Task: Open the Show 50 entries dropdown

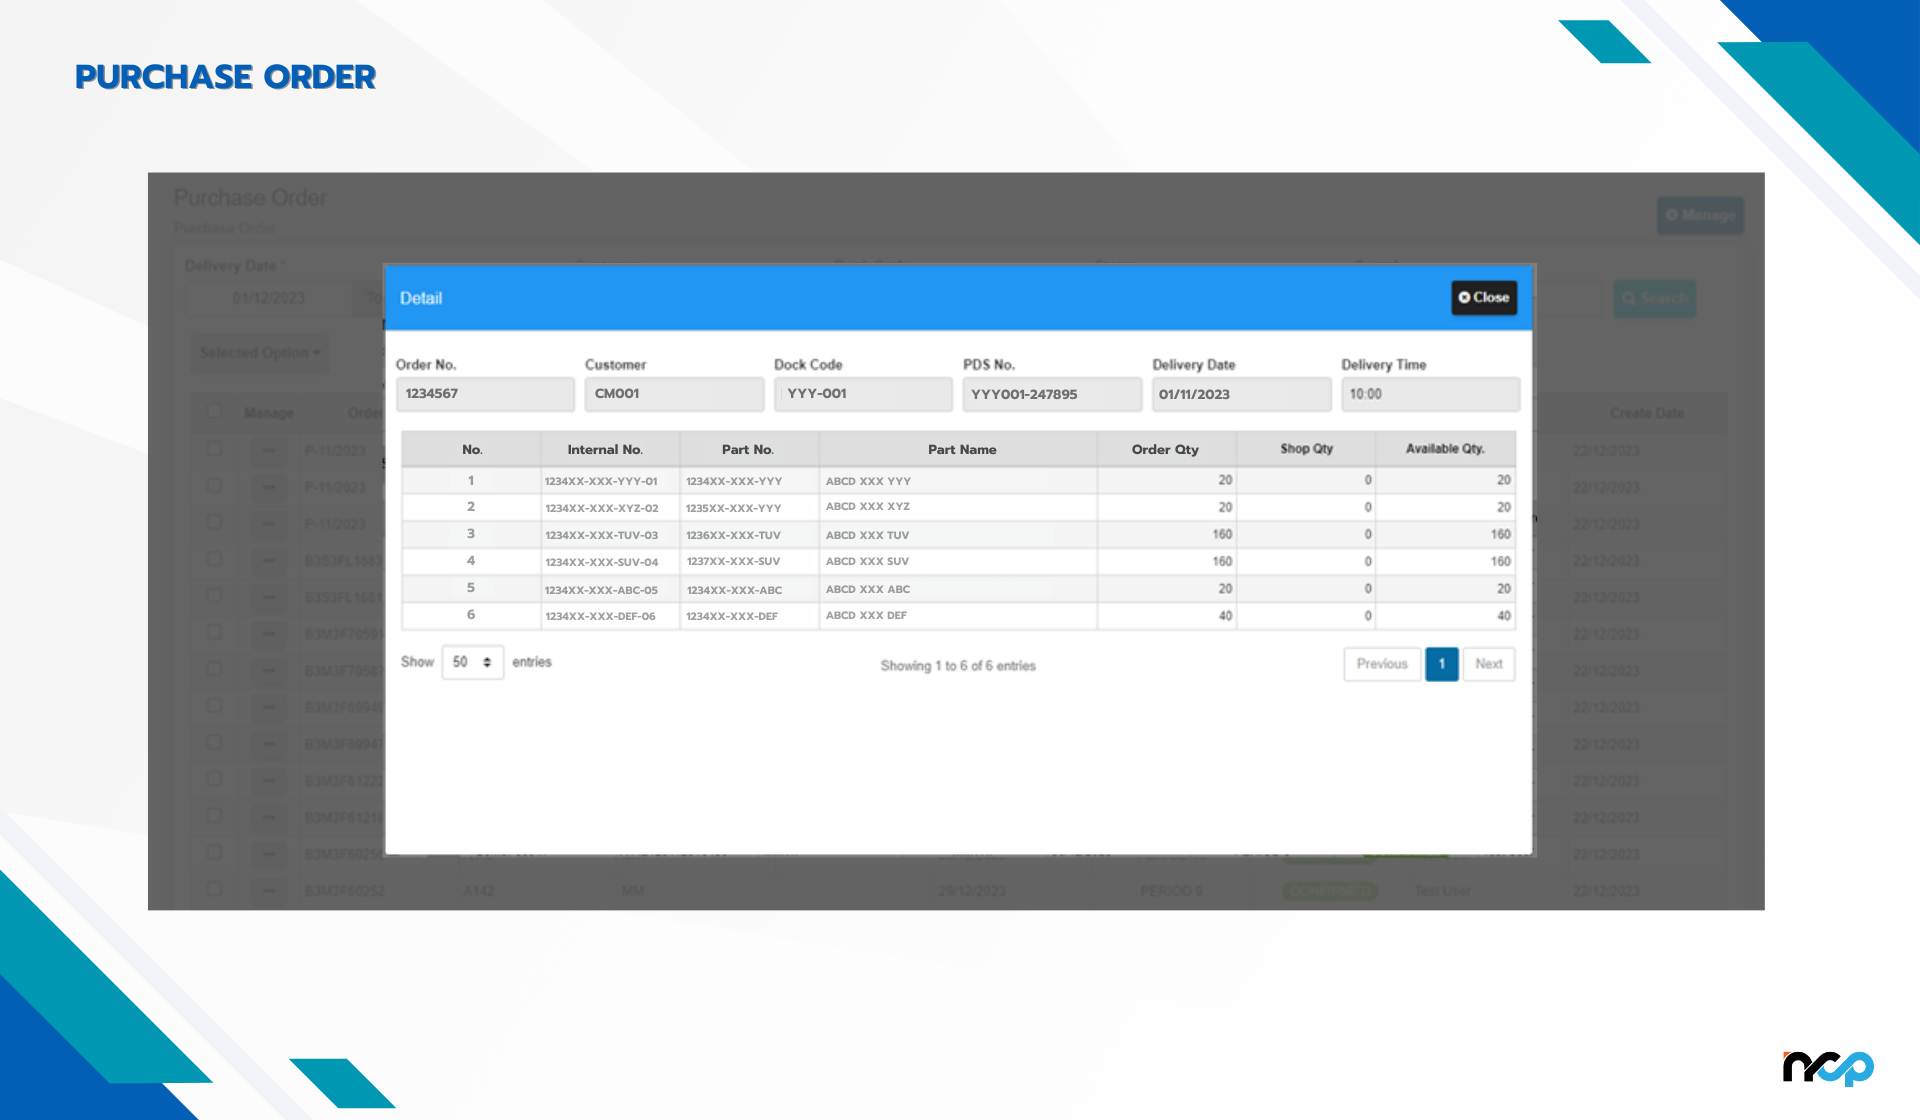Action: [472, 662]
